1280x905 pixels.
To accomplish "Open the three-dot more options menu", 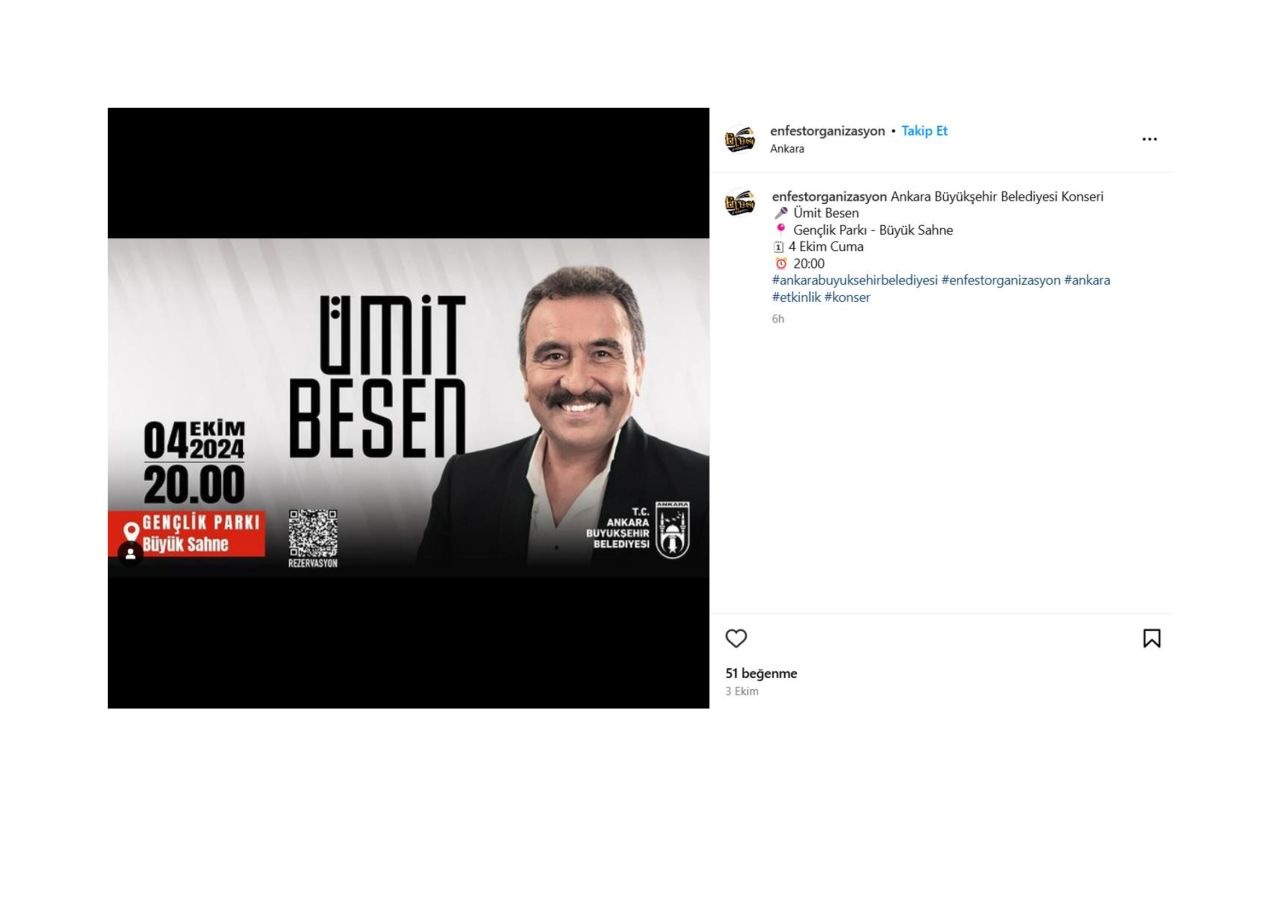I will tap(1150, 139).
